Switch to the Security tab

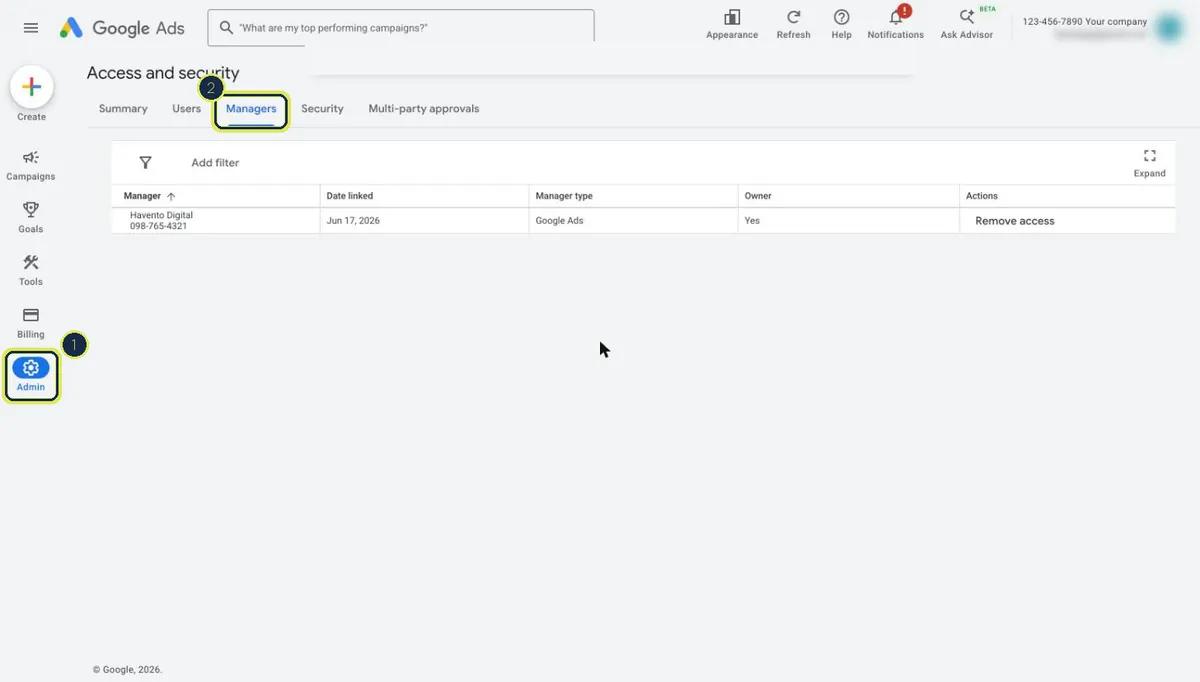tap(322, 109)
